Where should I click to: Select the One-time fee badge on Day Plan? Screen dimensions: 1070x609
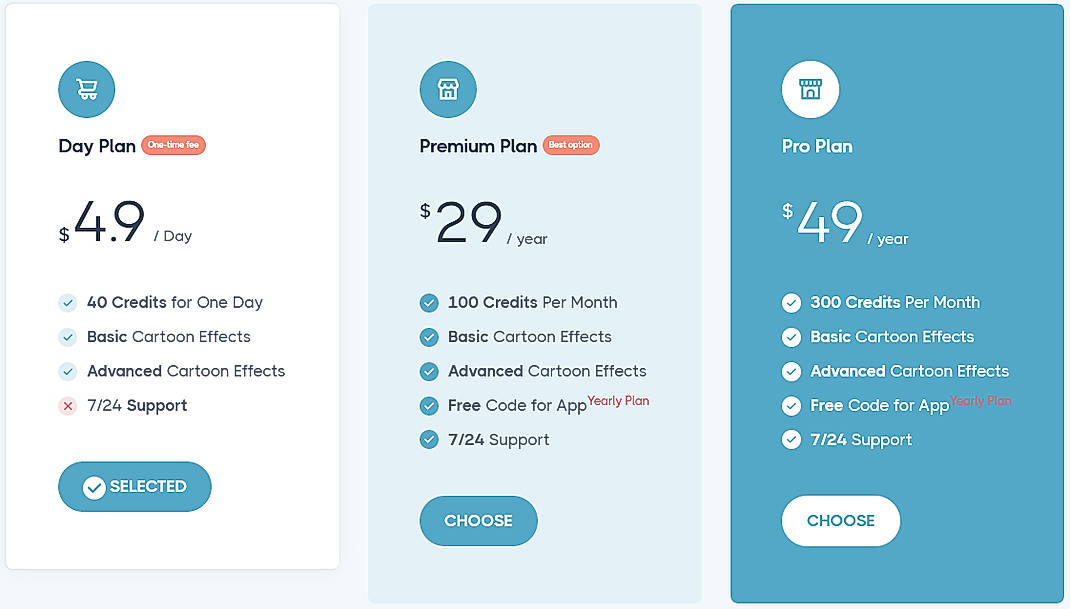click(x=173, y=145)
